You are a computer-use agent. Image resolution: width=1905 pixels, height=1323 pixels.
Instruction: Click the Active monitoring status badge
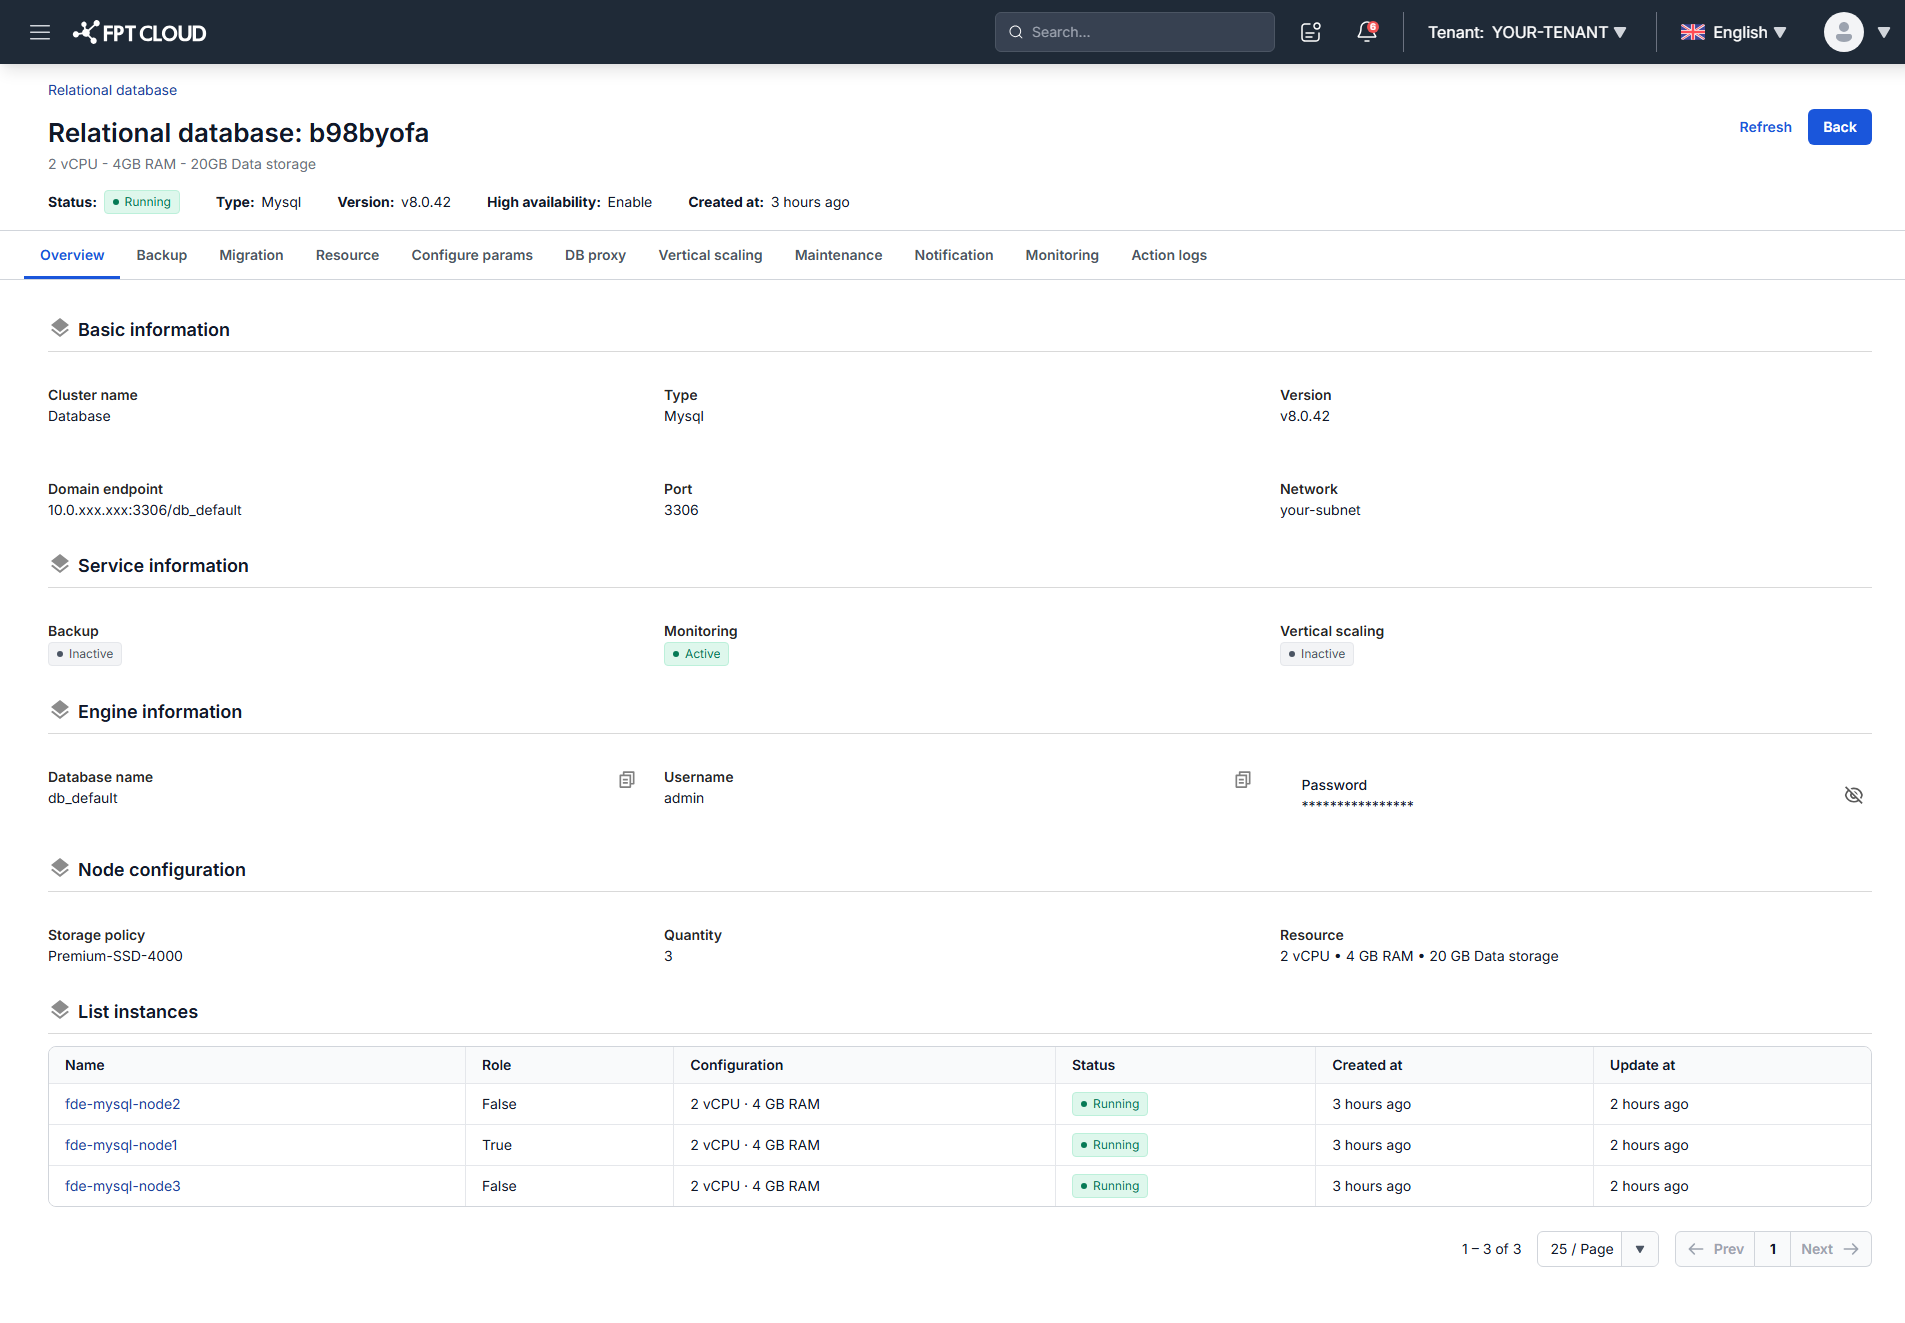pyautogui.click(x=696, y=654)
